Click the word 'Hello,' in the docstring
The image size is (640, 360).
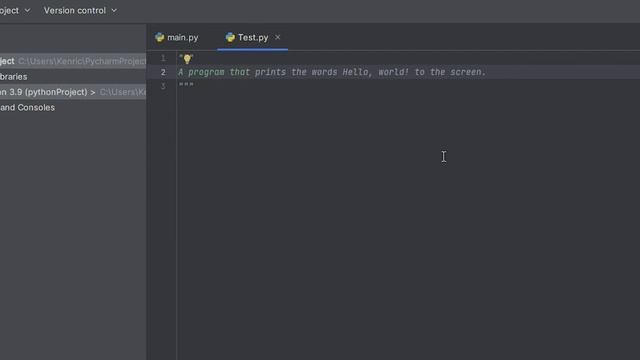coord(358,72)
